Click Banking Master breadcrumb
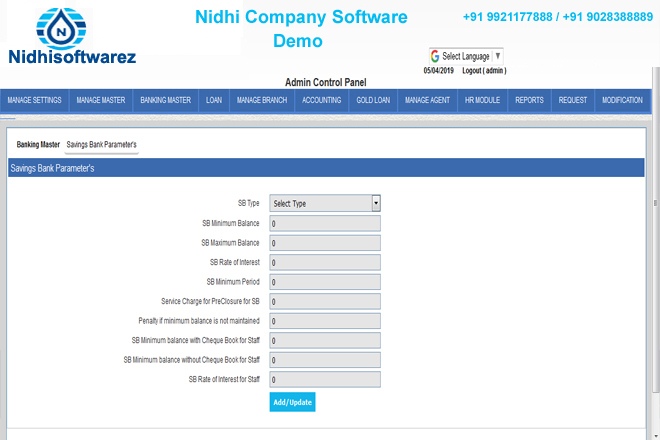 38,144
